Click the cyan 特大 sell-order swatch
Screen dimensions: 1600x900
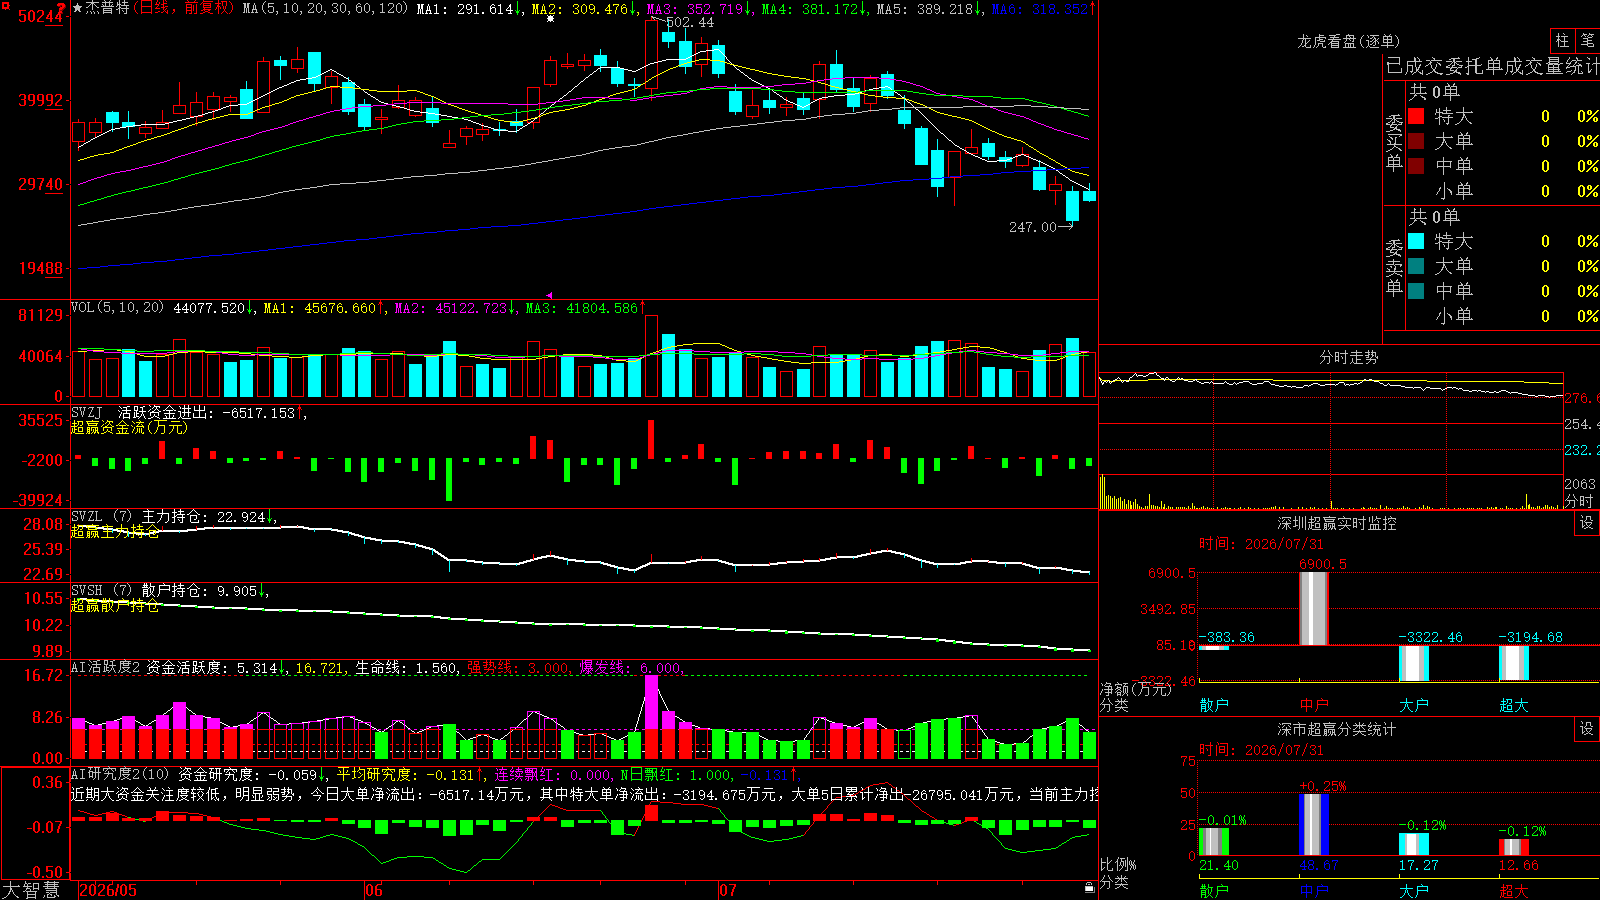coord(1416,241)
